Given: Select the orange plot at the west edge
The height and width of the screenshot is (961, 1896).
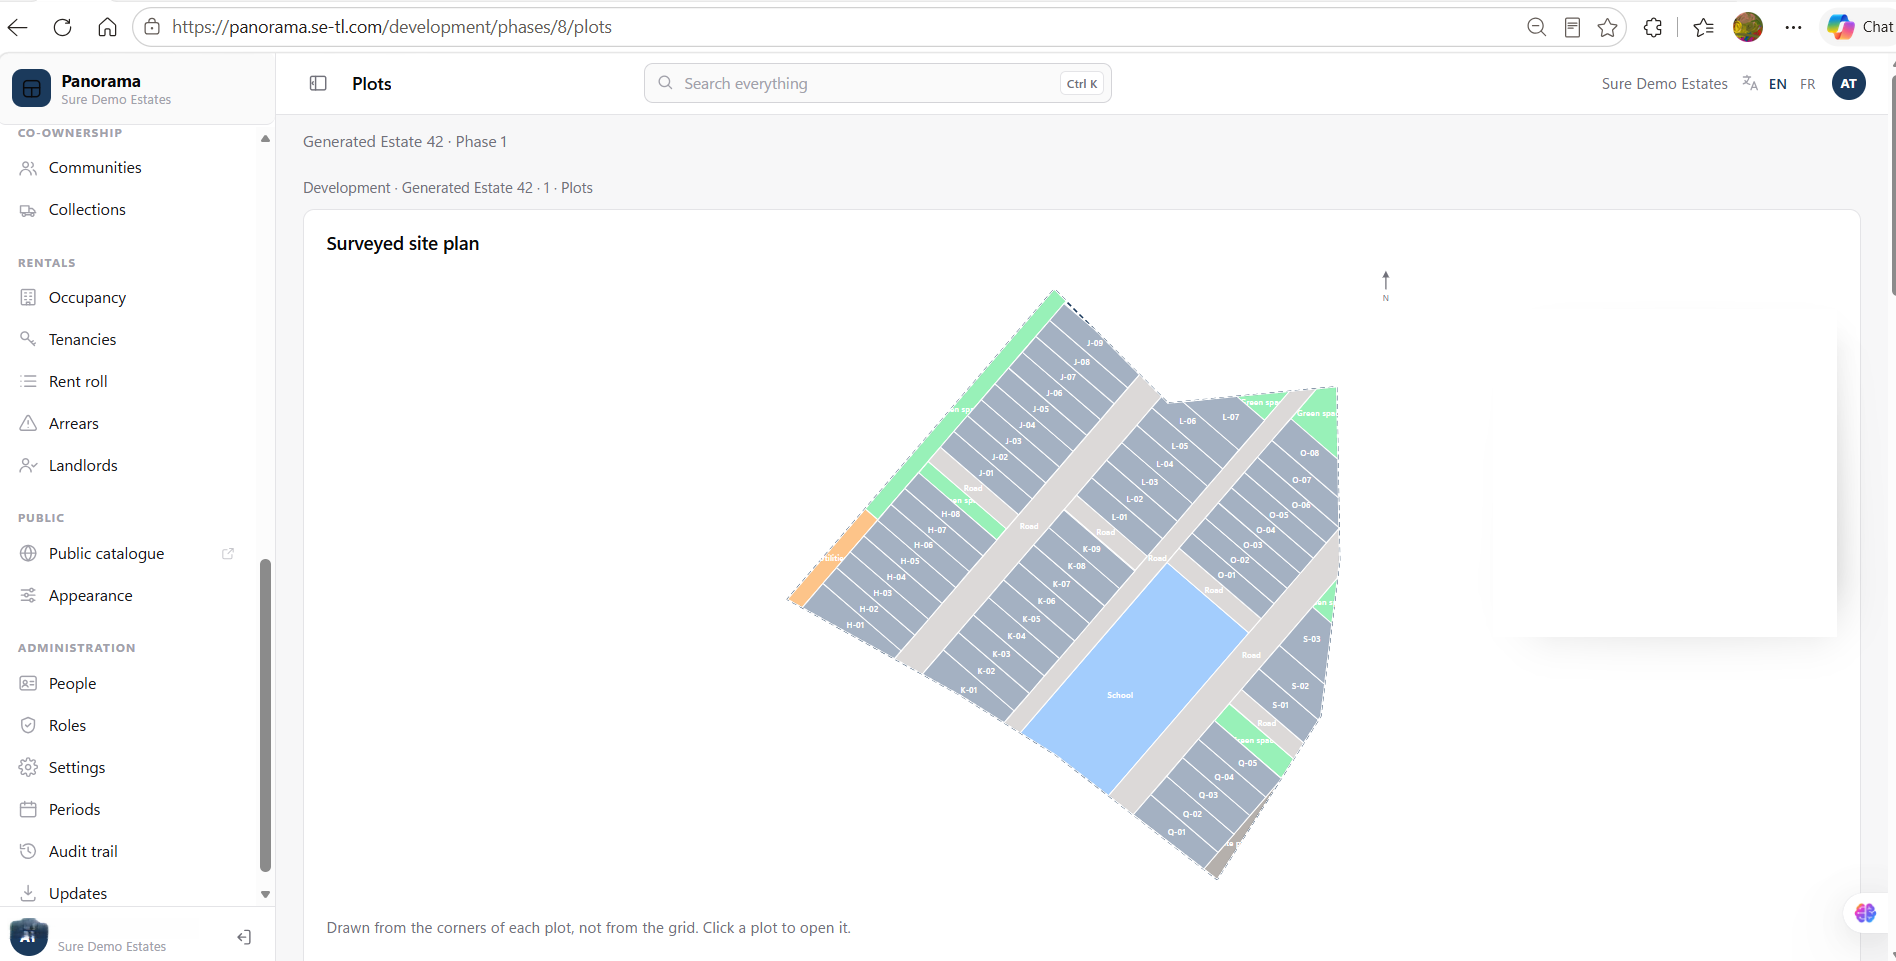Looking at the screenshot, I should pos(832,558).
